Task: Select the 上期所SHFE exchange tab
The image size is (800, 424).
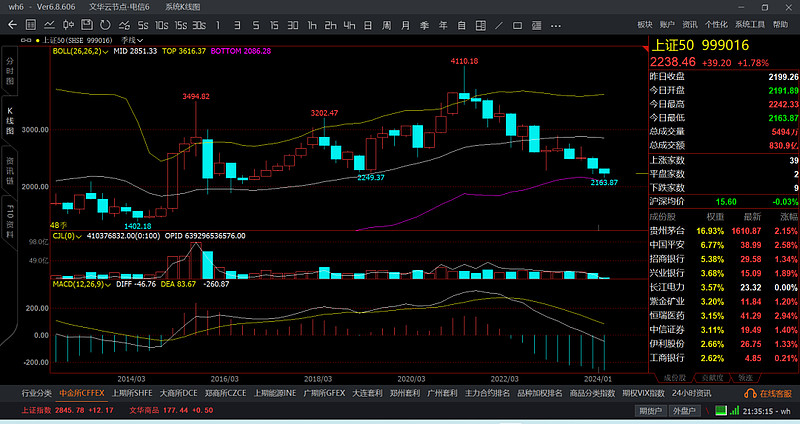Action: [x=132, y=393]
